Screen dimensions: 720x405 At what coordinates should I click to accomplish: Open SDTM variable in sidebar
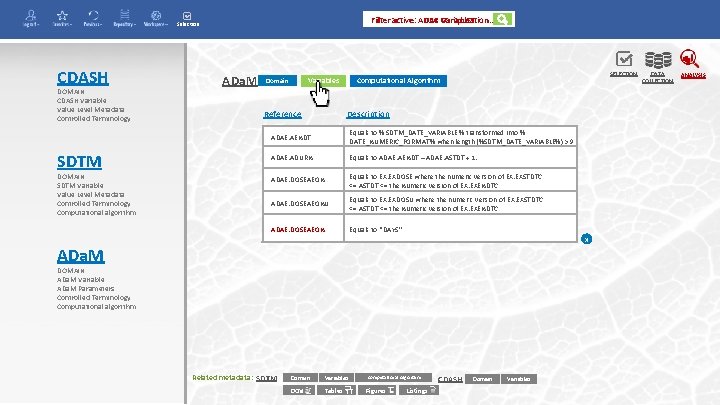tap(80, 186)
